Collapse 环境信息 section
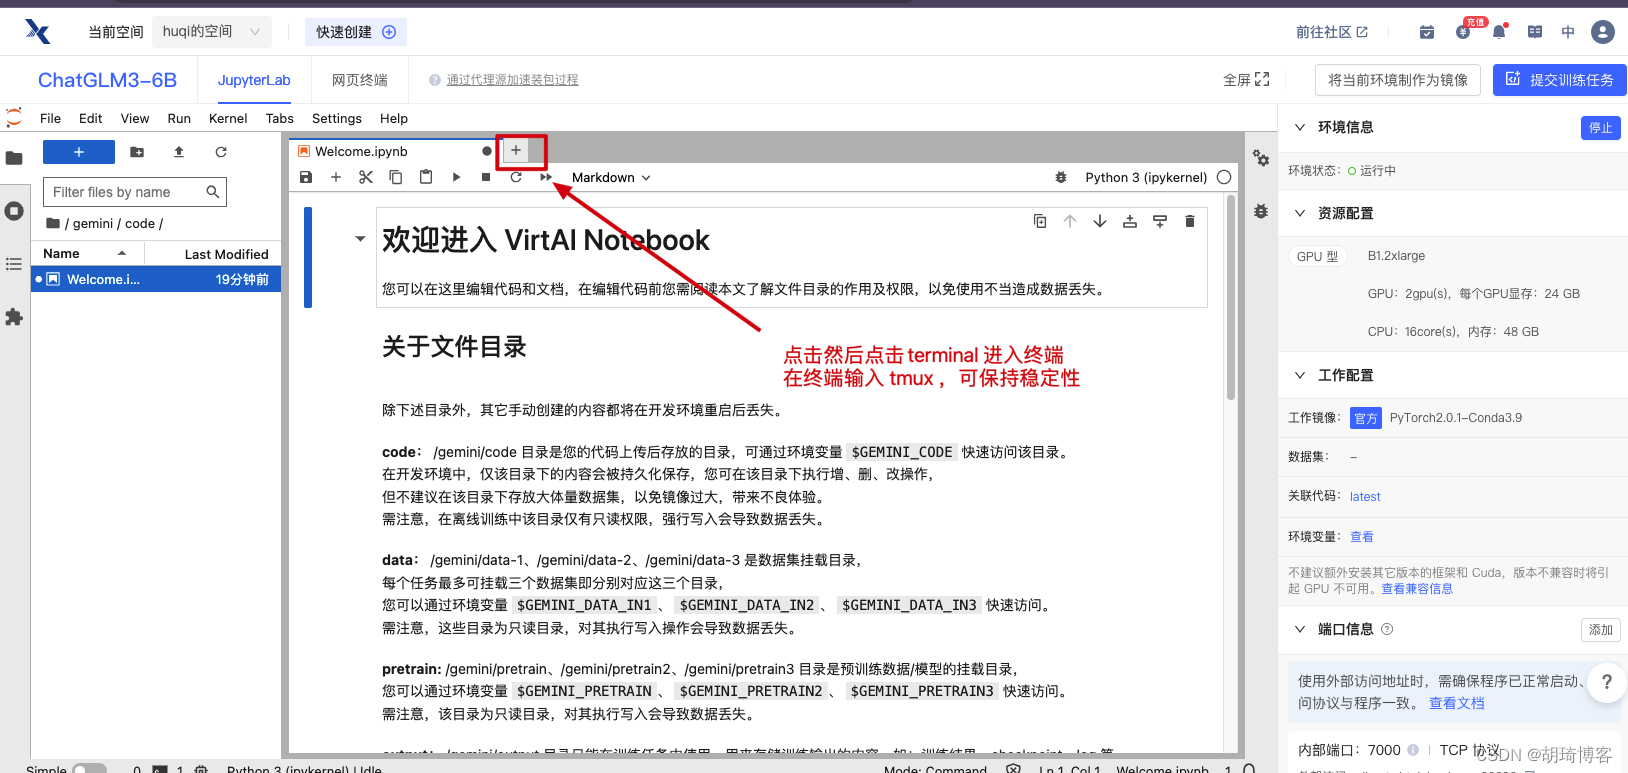 click(x=1300, y=127)
